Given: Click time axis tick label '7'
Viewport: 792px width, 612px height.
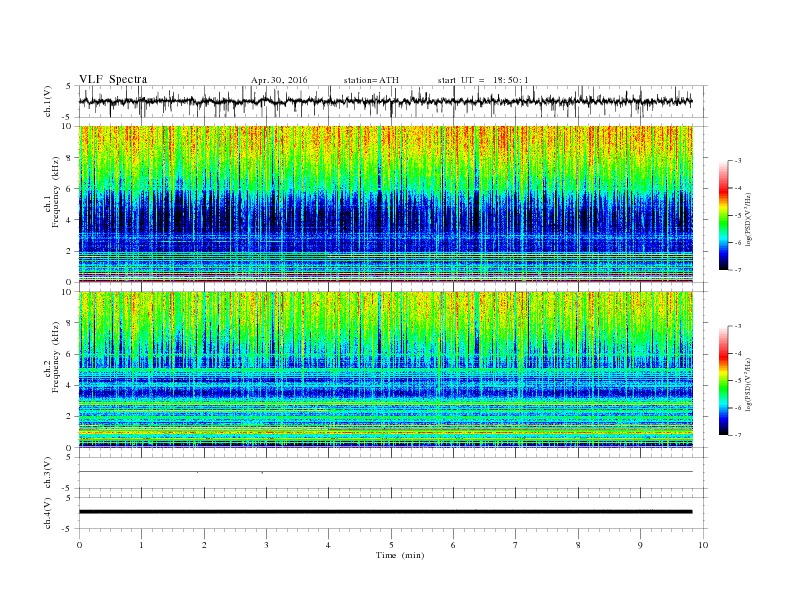Looking at the screenshot, I should click(x=516, y=545).
